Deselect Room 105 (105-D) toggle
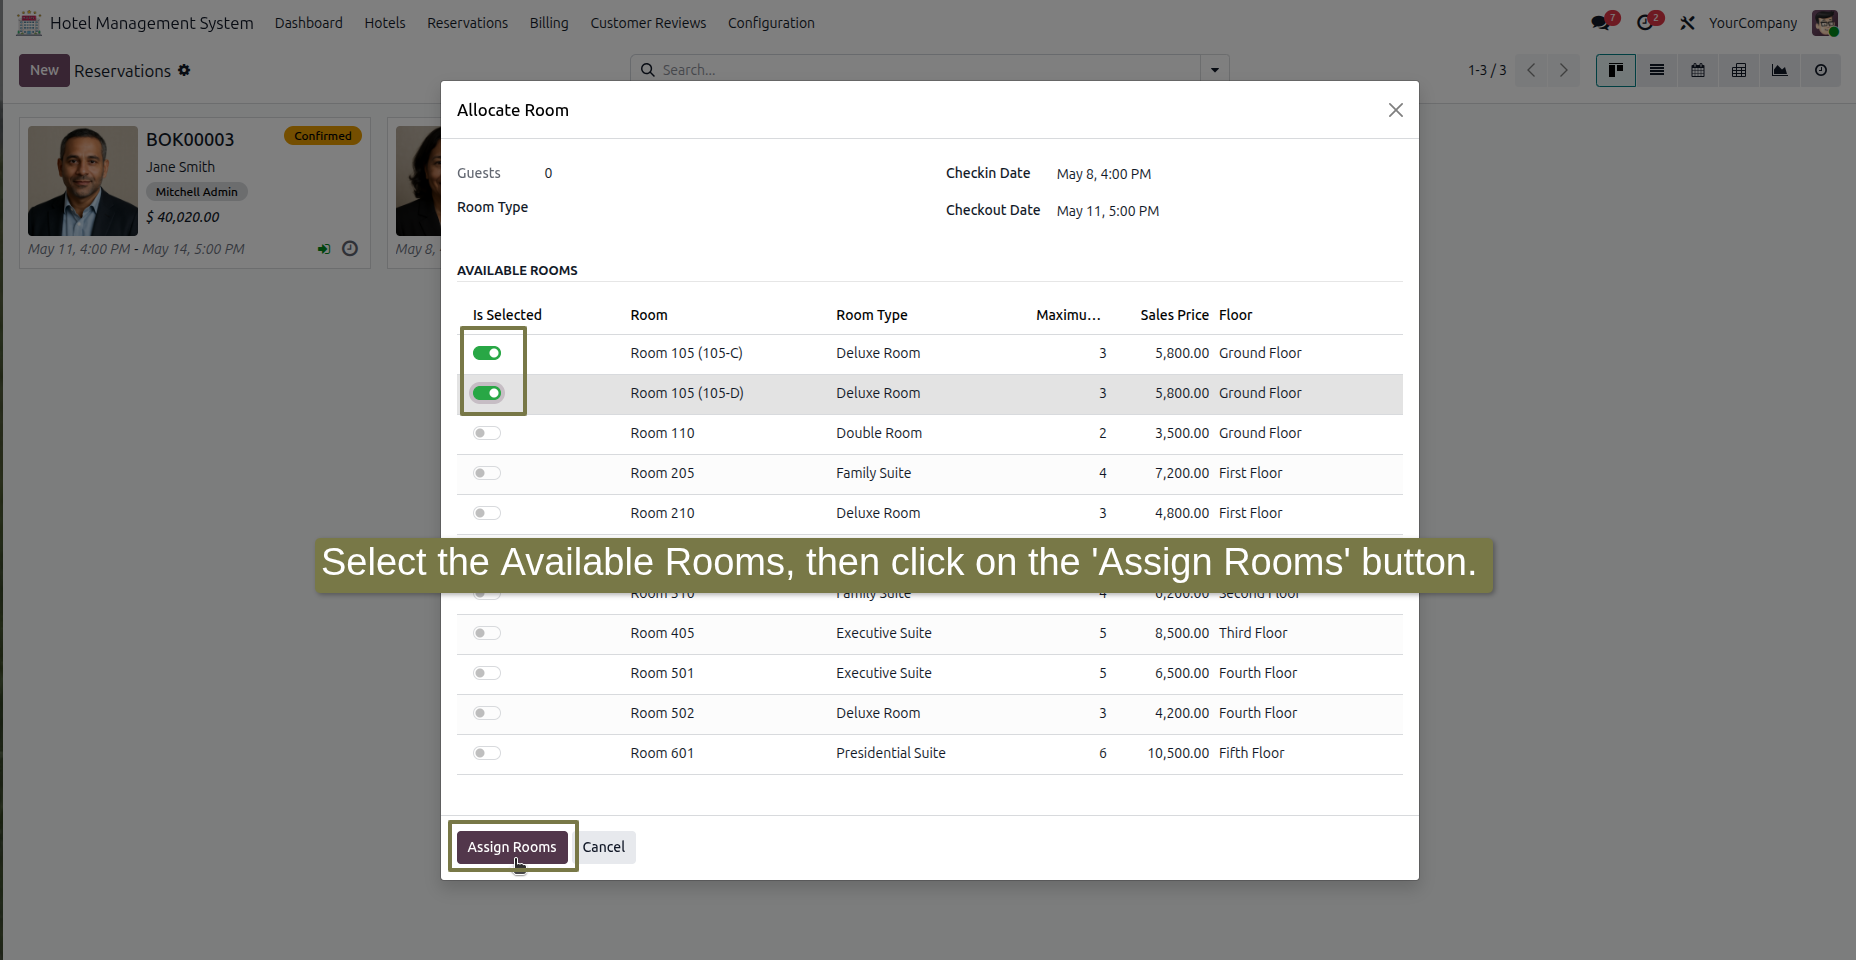1856x960 pixels. tap(487, 393)
